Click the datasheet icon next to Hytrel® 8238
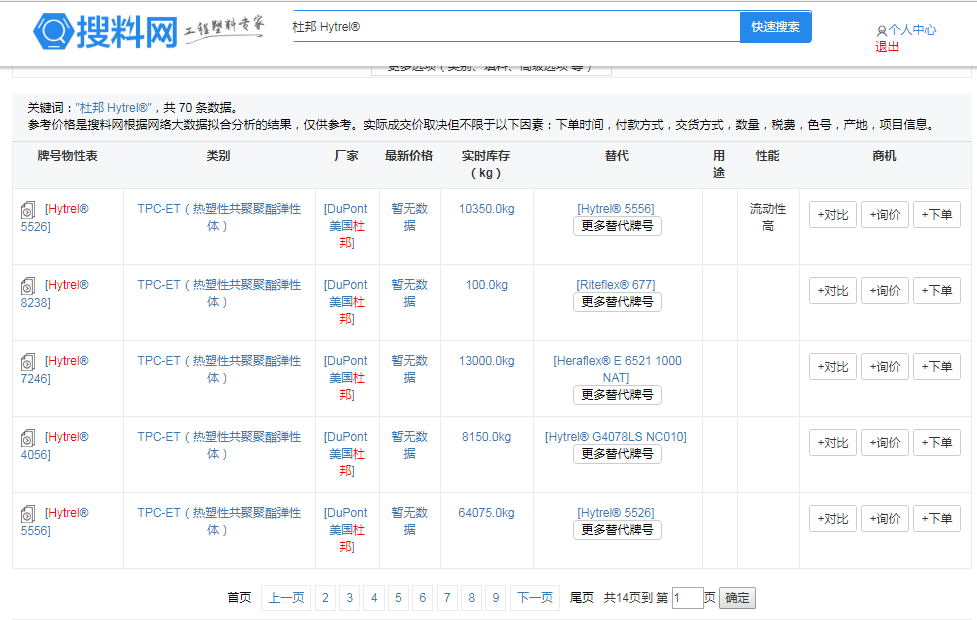This screenshot has width=977, height=620. coord(26,285)
